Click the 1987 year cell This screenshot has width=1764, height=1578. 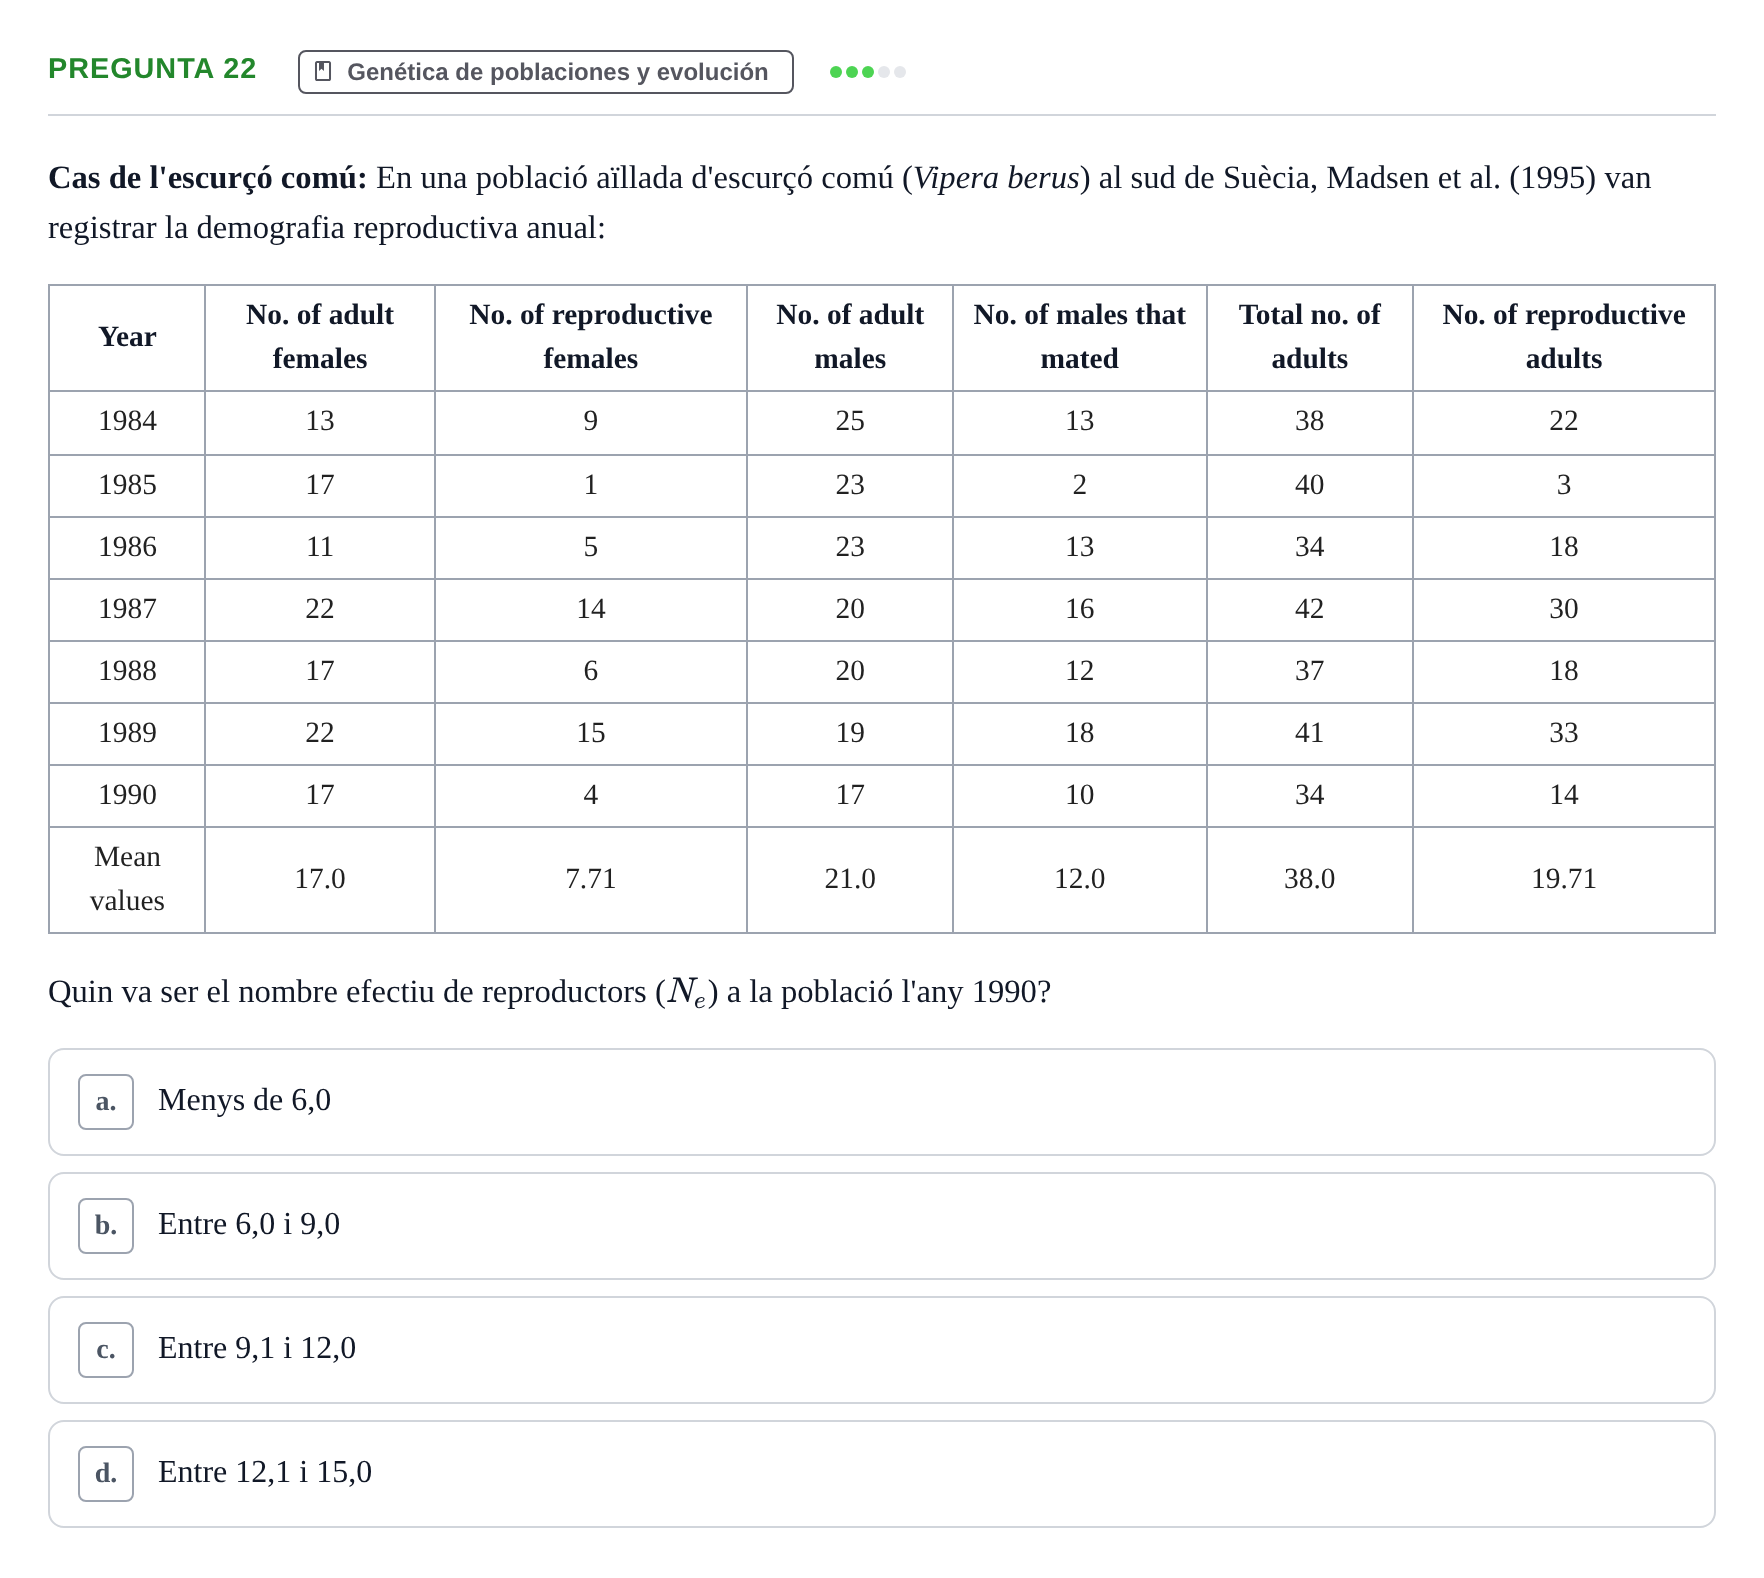point(127,610)
